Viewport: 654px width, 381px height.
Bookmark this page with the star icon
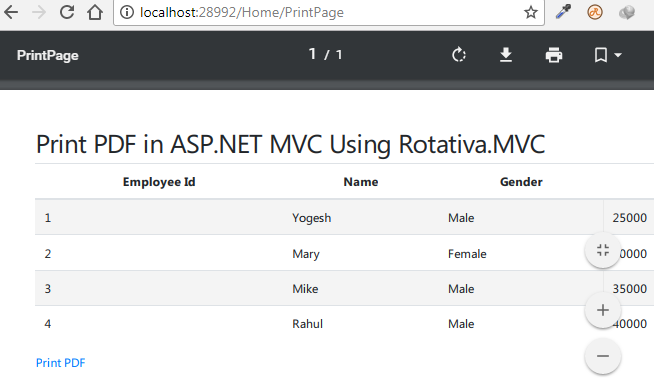click(x=531, y=13)
